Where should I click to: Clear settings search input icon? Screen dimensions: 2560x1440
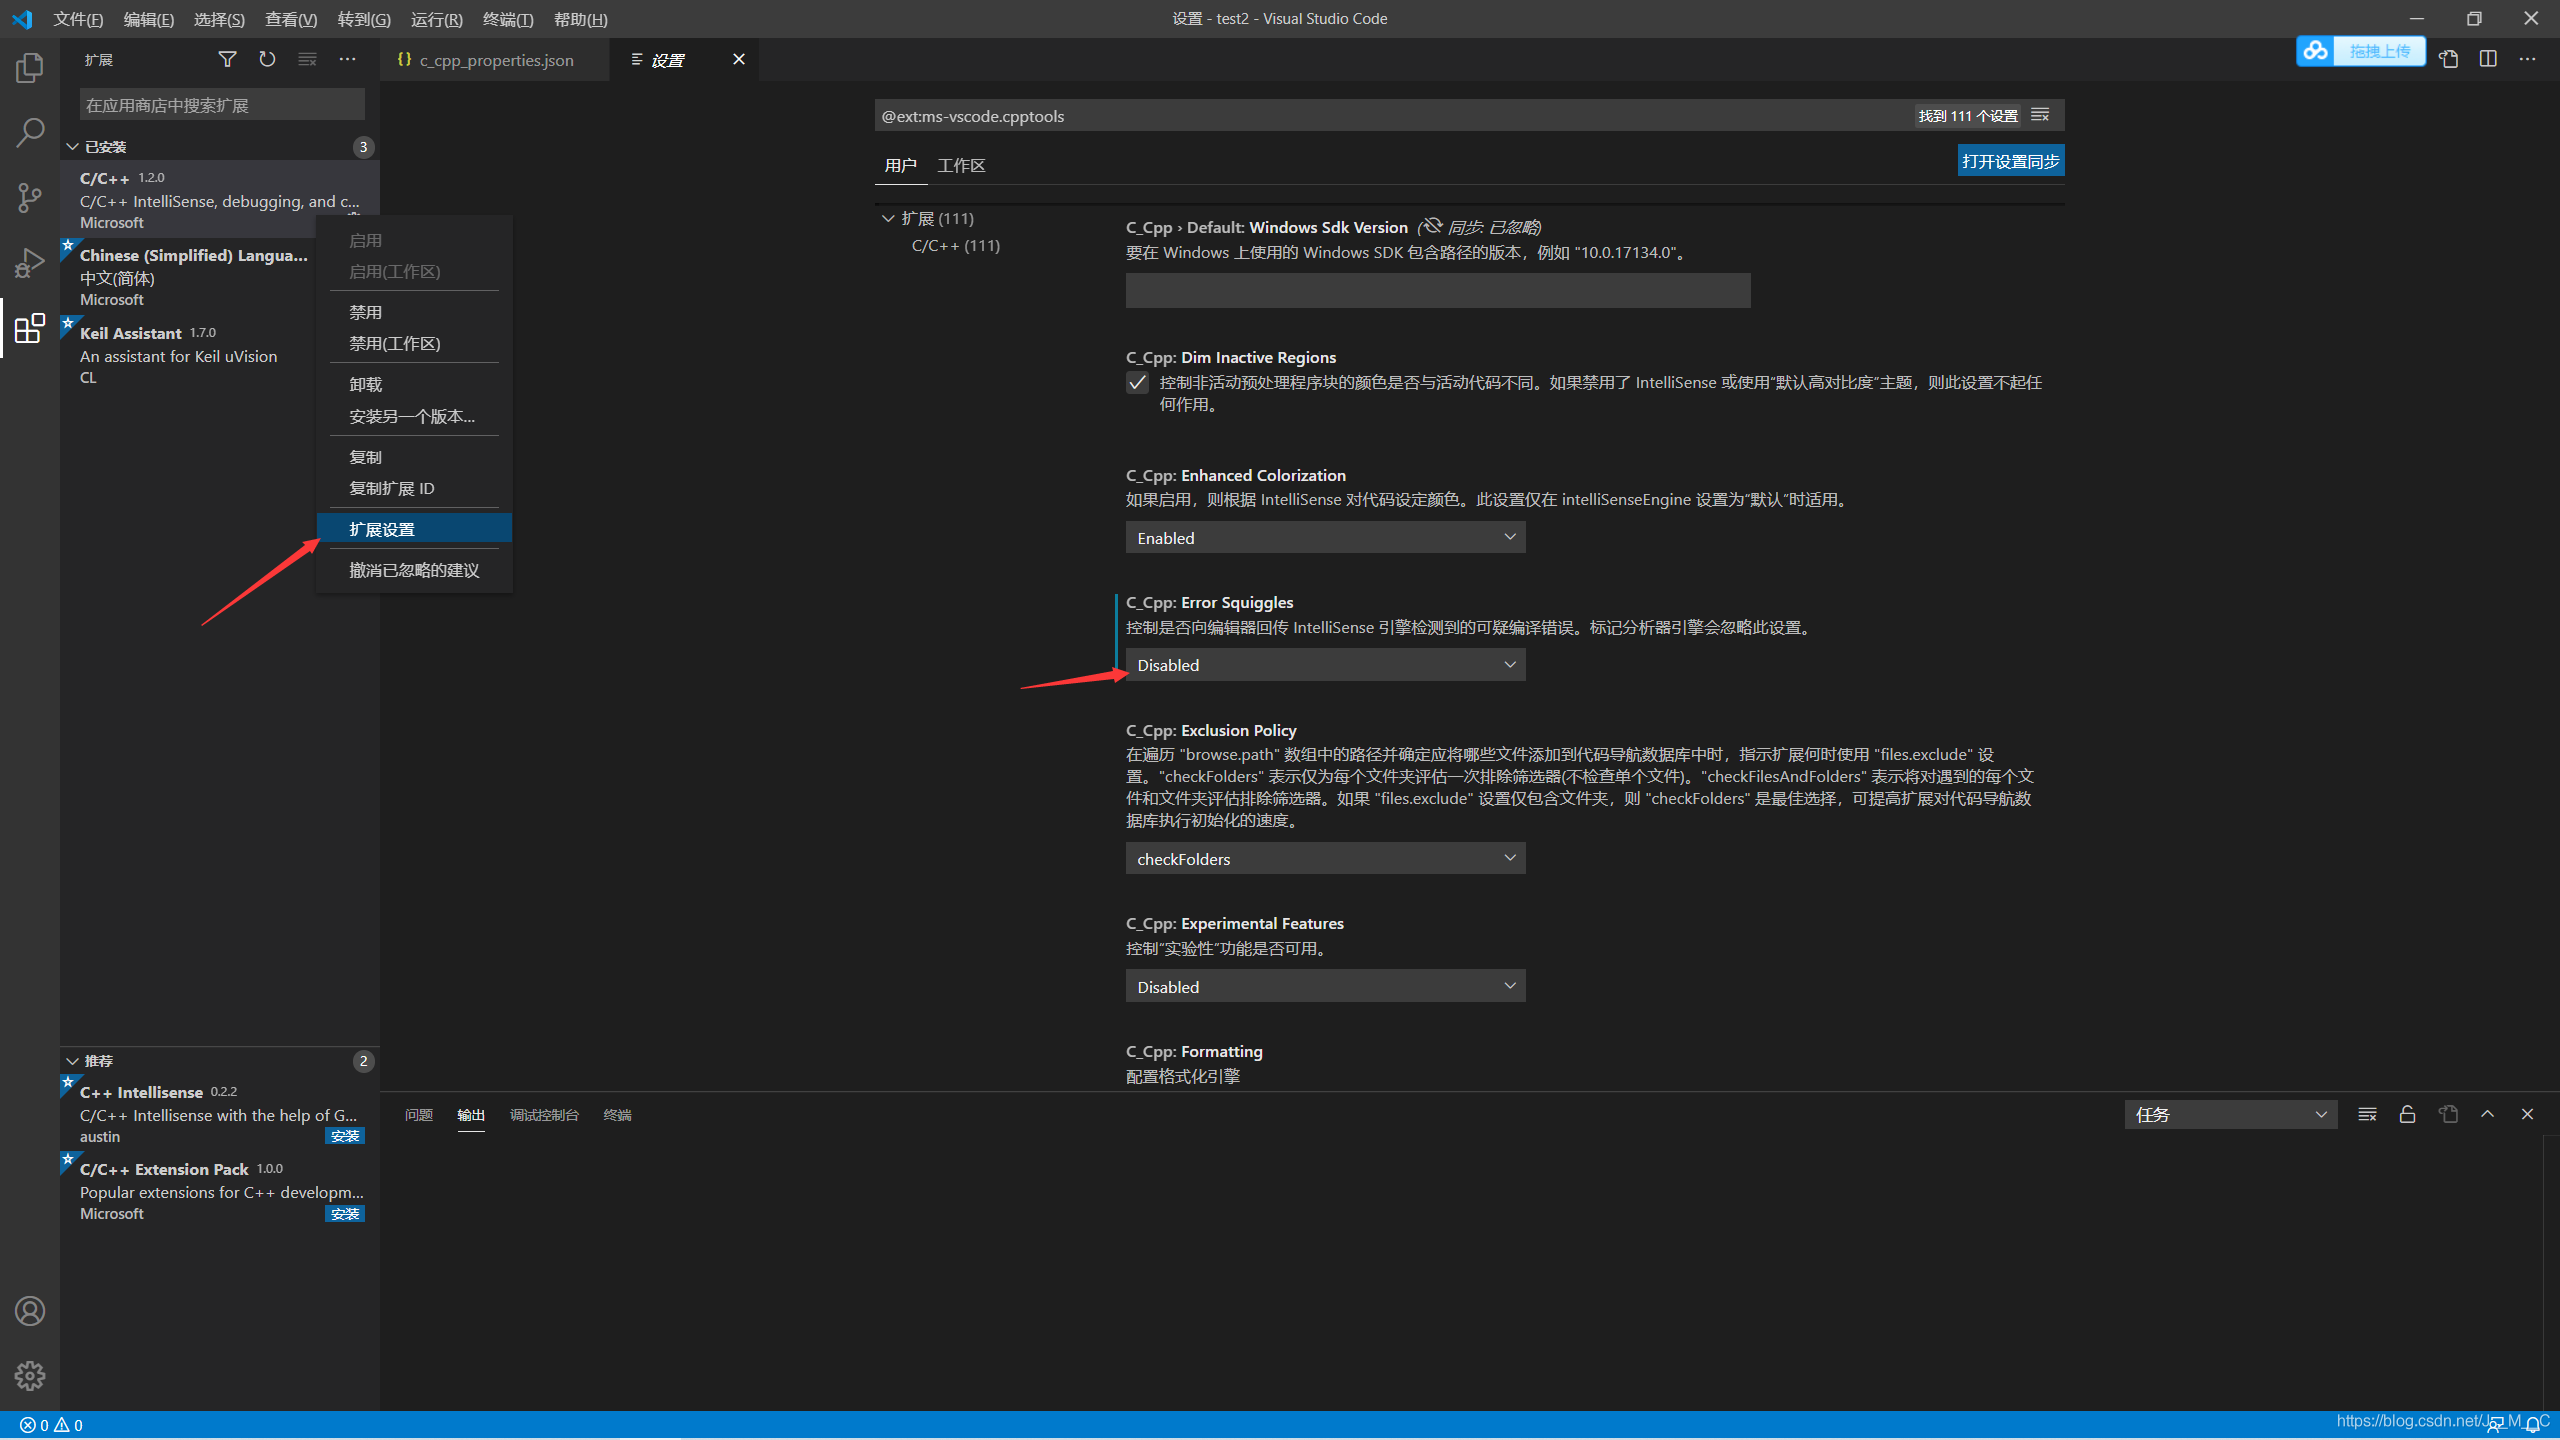tap(2040, 115)
